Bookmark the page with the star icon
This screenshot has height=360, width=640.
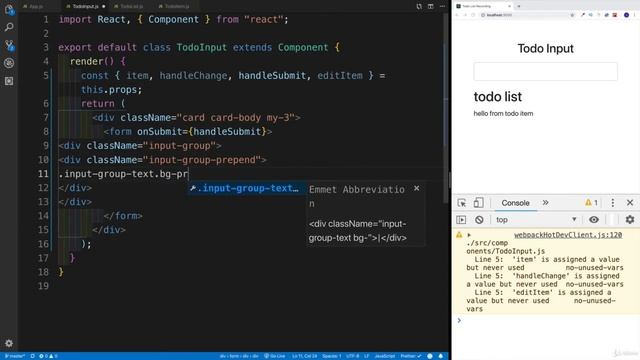point(572,15)
